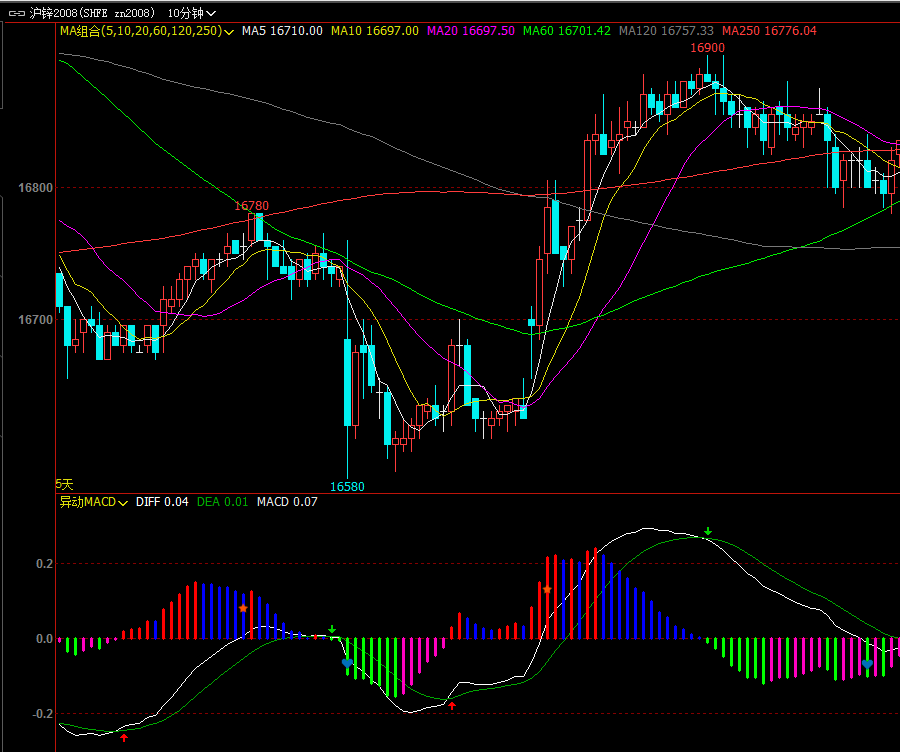This screenshot has width=900, height=752.
Task: Click the chain link icon beside 沪锌2008
Action: coord(17,13)
